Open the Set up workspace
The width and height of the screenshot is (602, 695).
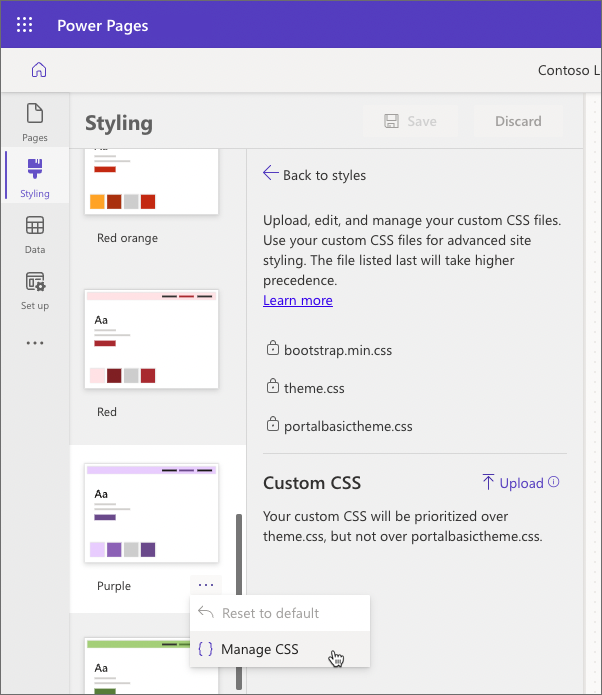point(35,290)
